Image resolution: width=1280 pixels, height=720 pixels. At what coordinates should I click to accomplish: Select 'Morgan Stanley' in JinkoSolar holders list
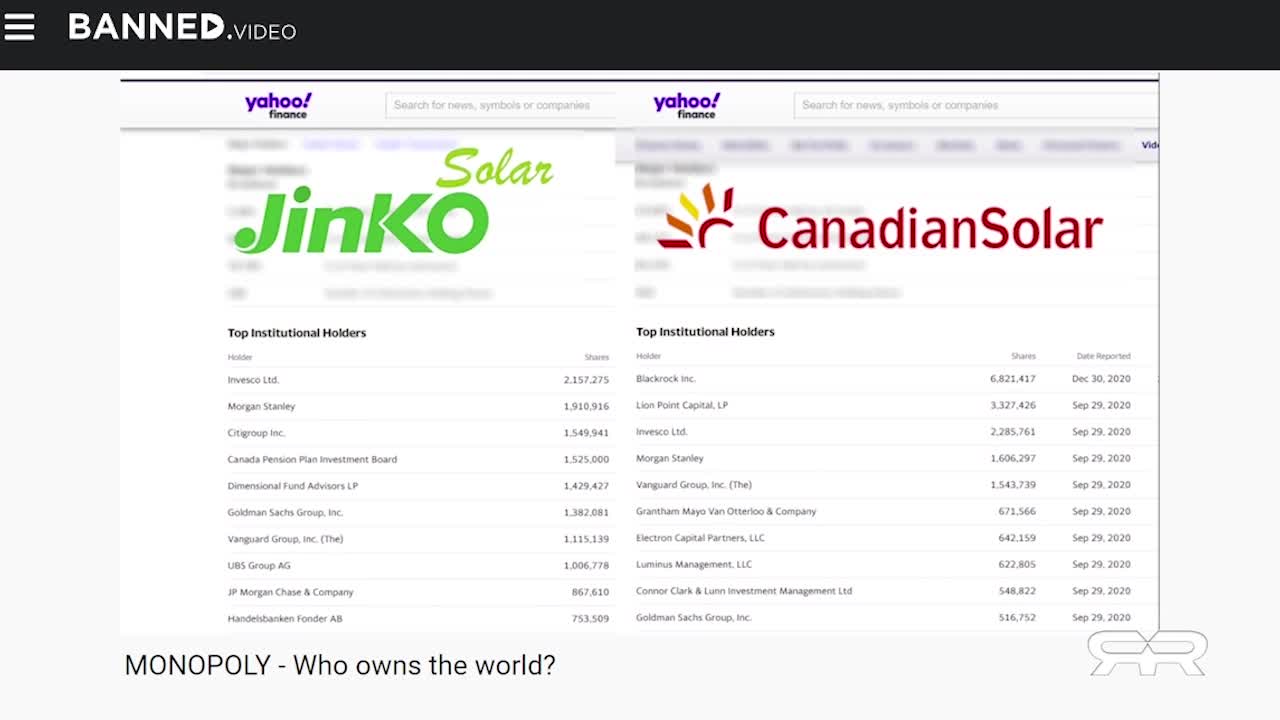click(x=261, y=406)
